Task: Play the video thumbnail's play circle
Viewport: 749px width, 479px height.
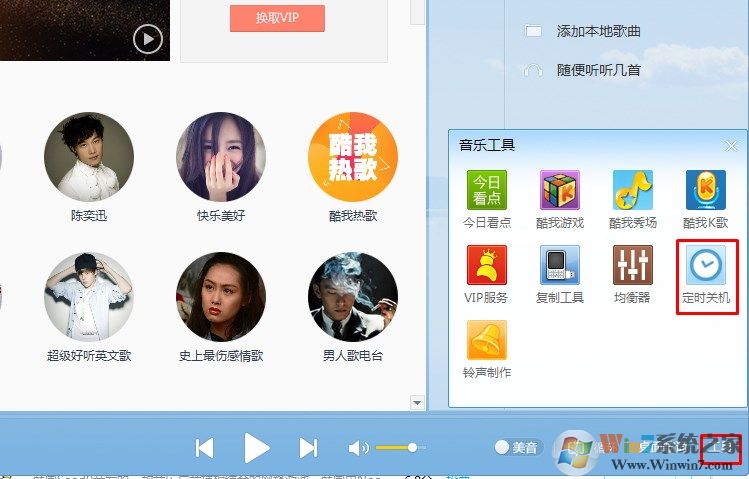Action: tap(148, 39)
